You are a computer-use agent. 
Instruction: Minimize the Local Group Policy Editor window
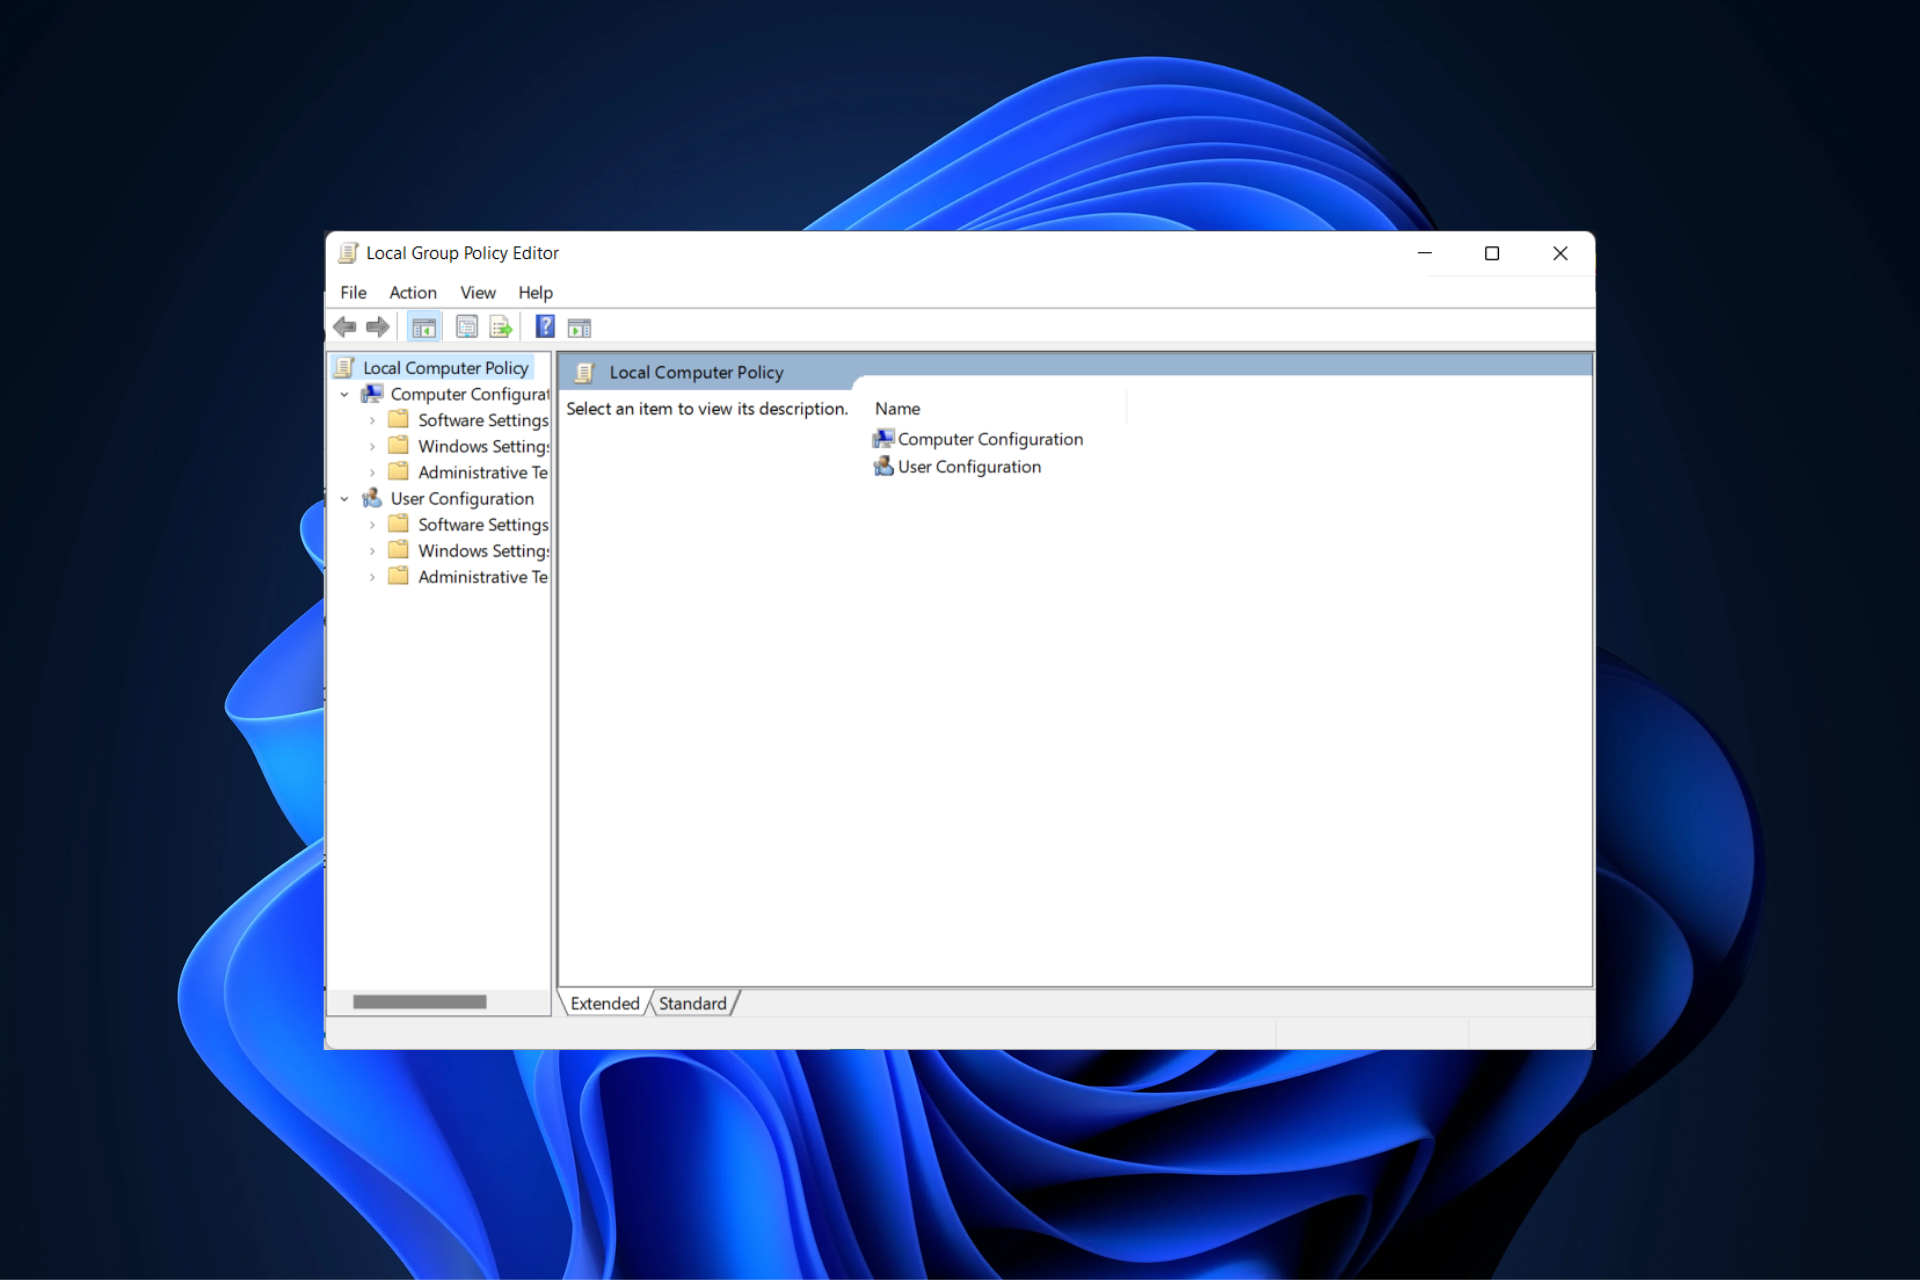click(1425, 253)
